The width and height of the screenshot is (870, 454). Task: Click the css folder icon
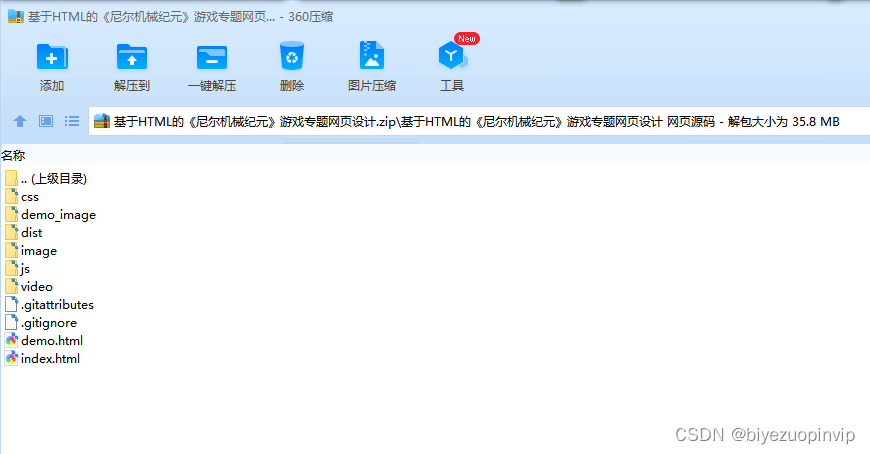[11, 196]
